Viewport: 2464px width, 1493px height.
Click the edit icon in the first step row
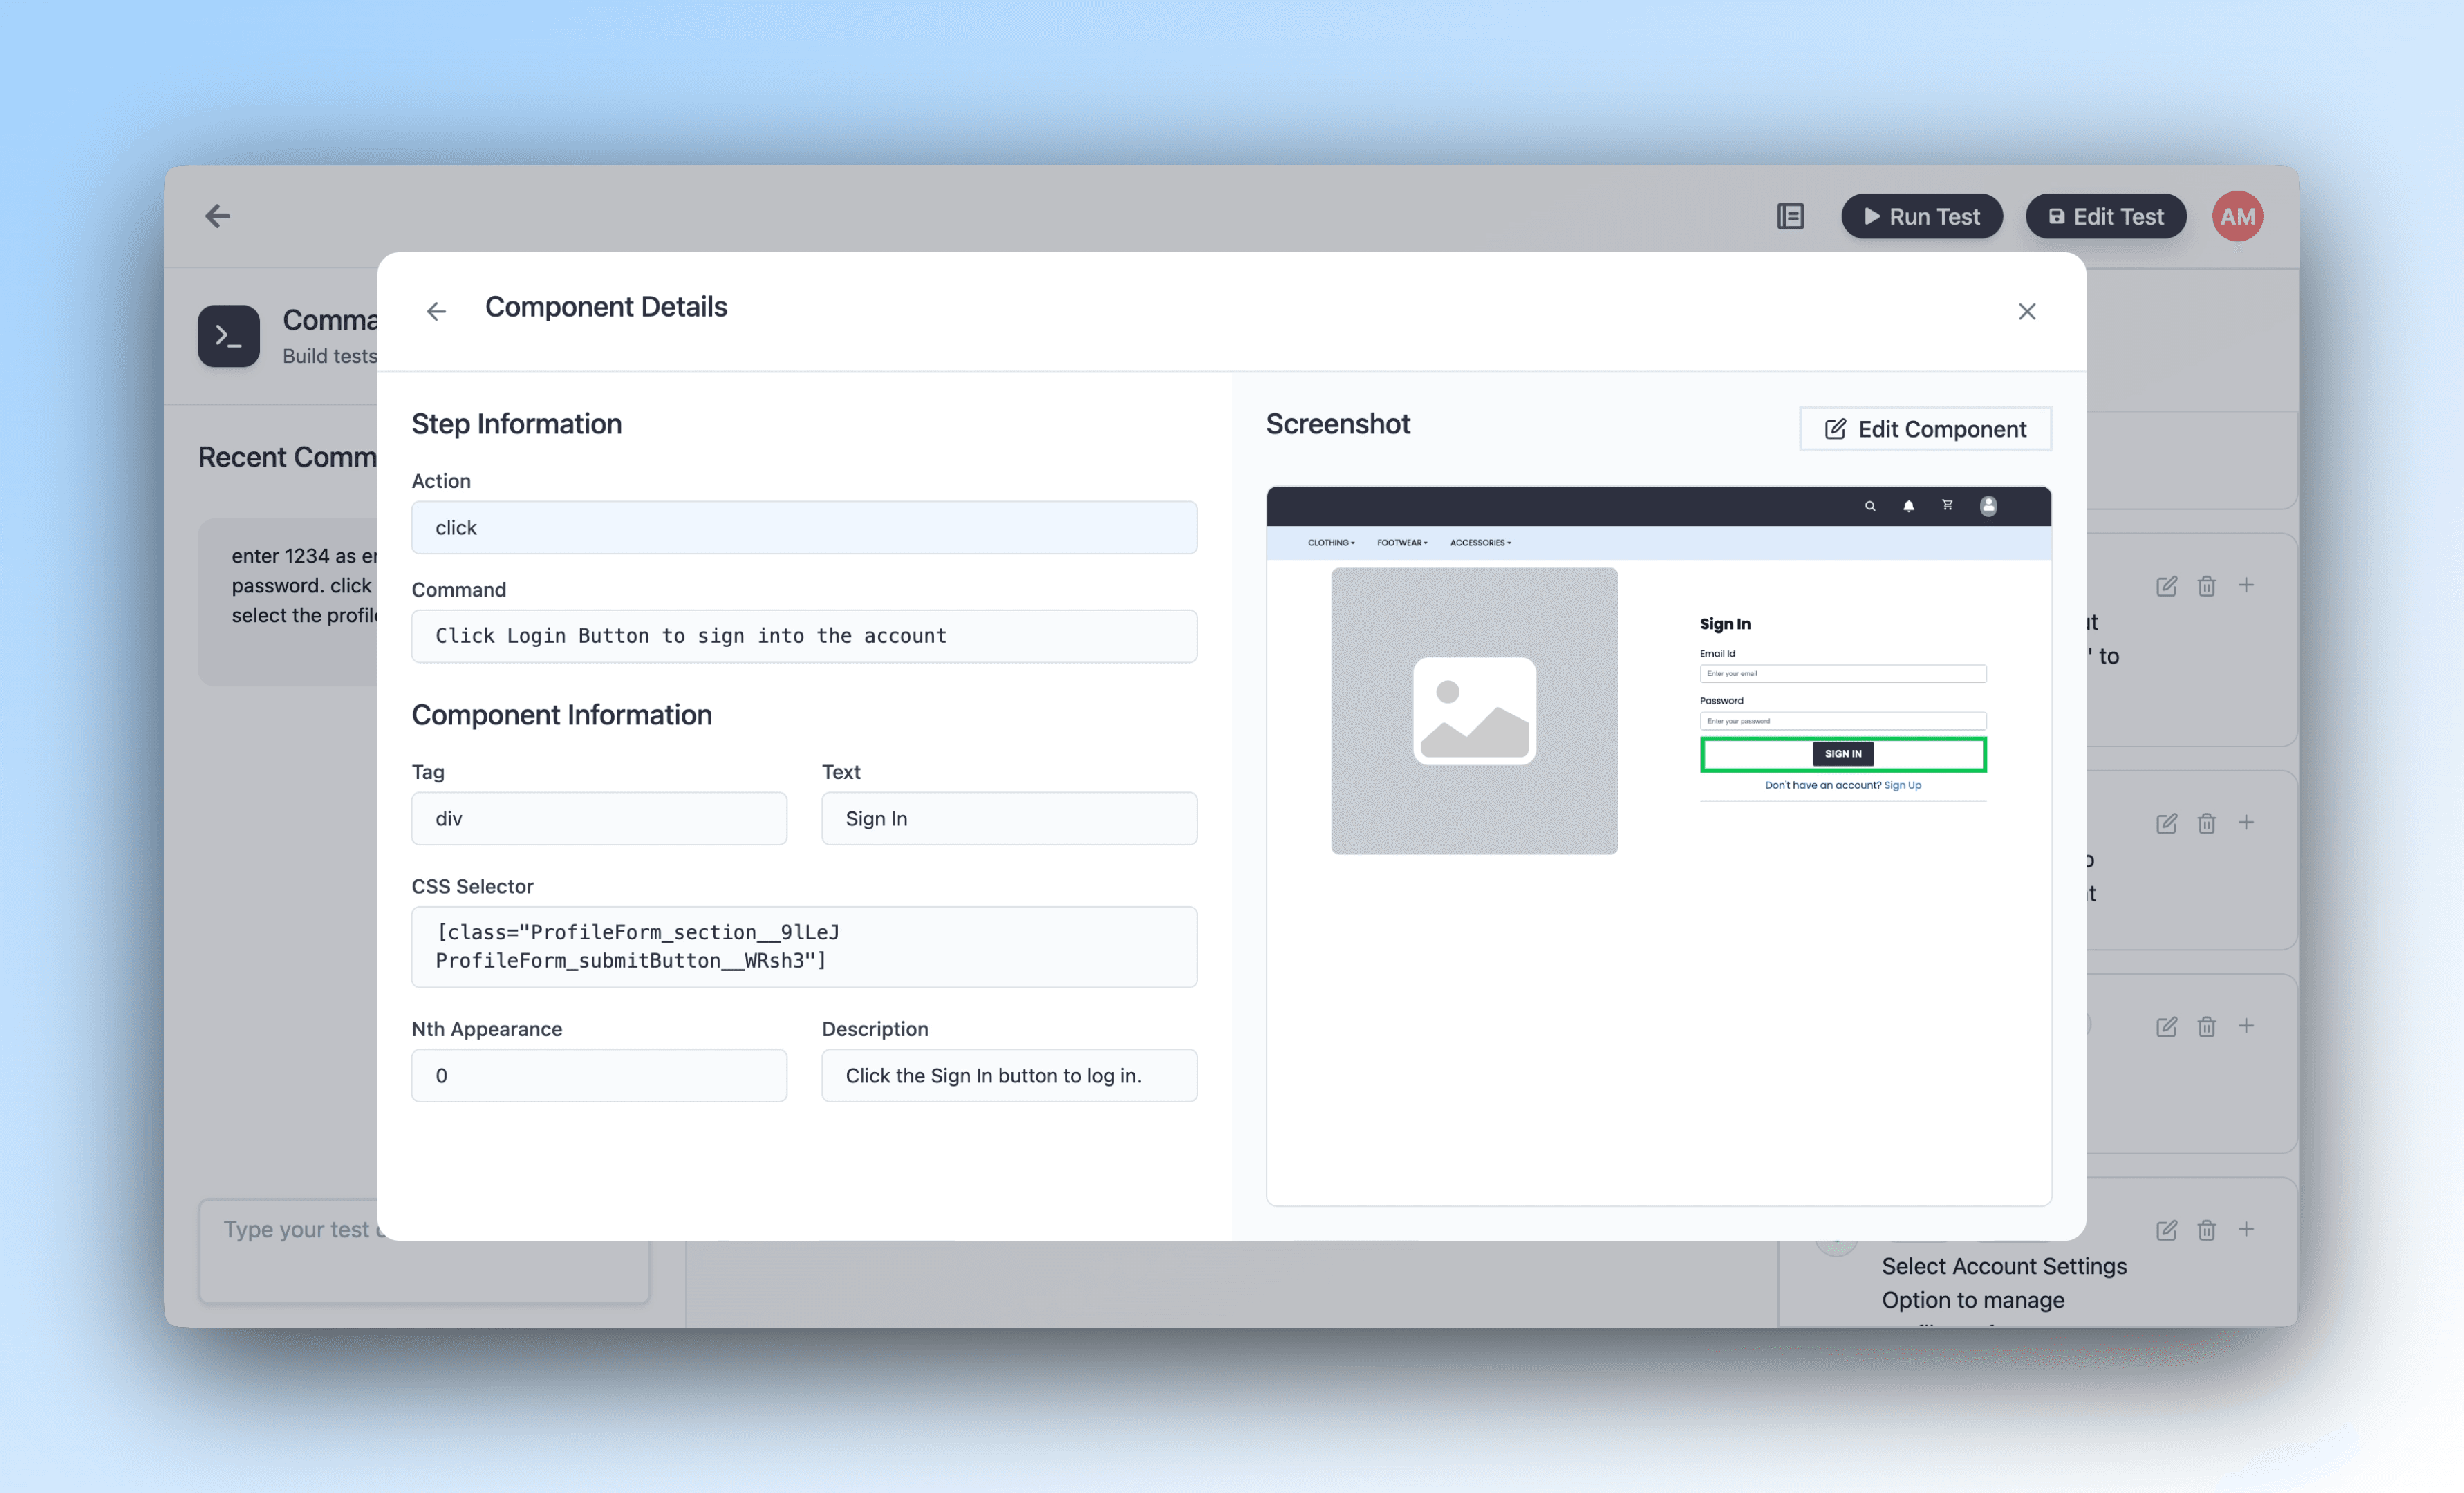tap(2166, 586)
